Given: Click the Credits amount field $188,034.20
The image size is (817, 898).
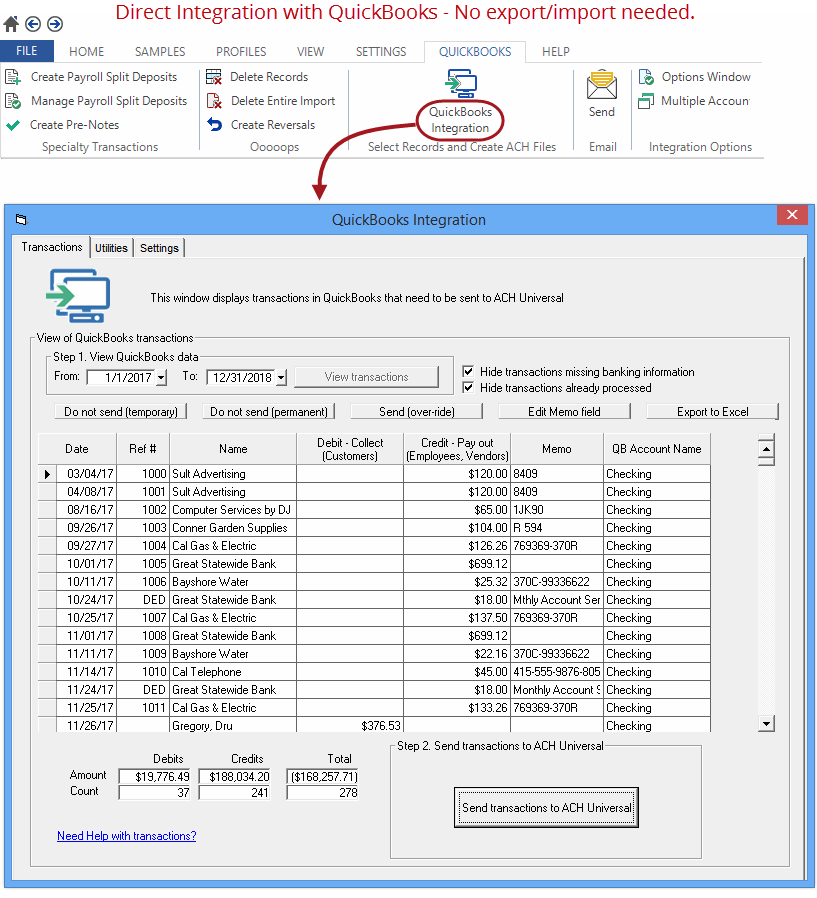Looking at the screenshot, I should click(235, 777).
